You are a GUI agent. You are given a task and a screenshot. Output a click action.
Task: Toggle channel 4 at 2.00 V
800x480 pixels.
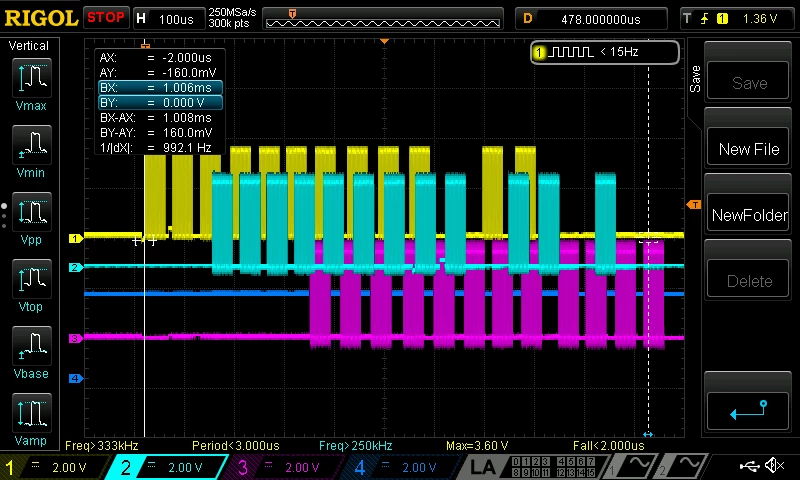[402, 467]
